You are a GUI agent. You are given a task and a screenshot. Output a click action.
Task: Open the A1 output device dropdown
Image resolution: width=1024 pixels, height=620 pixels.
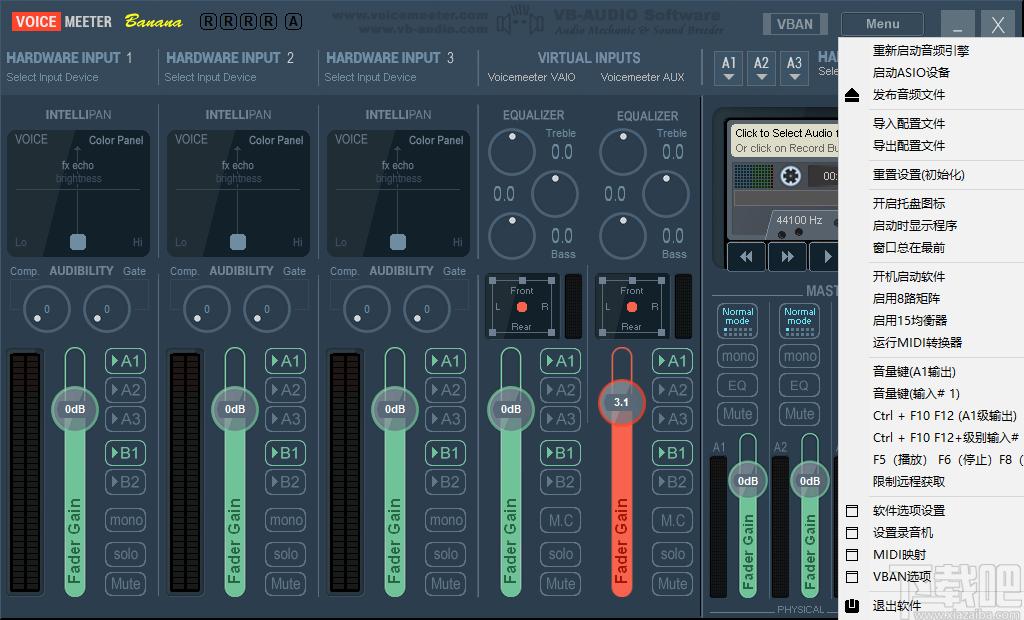(x=729, y=68)
